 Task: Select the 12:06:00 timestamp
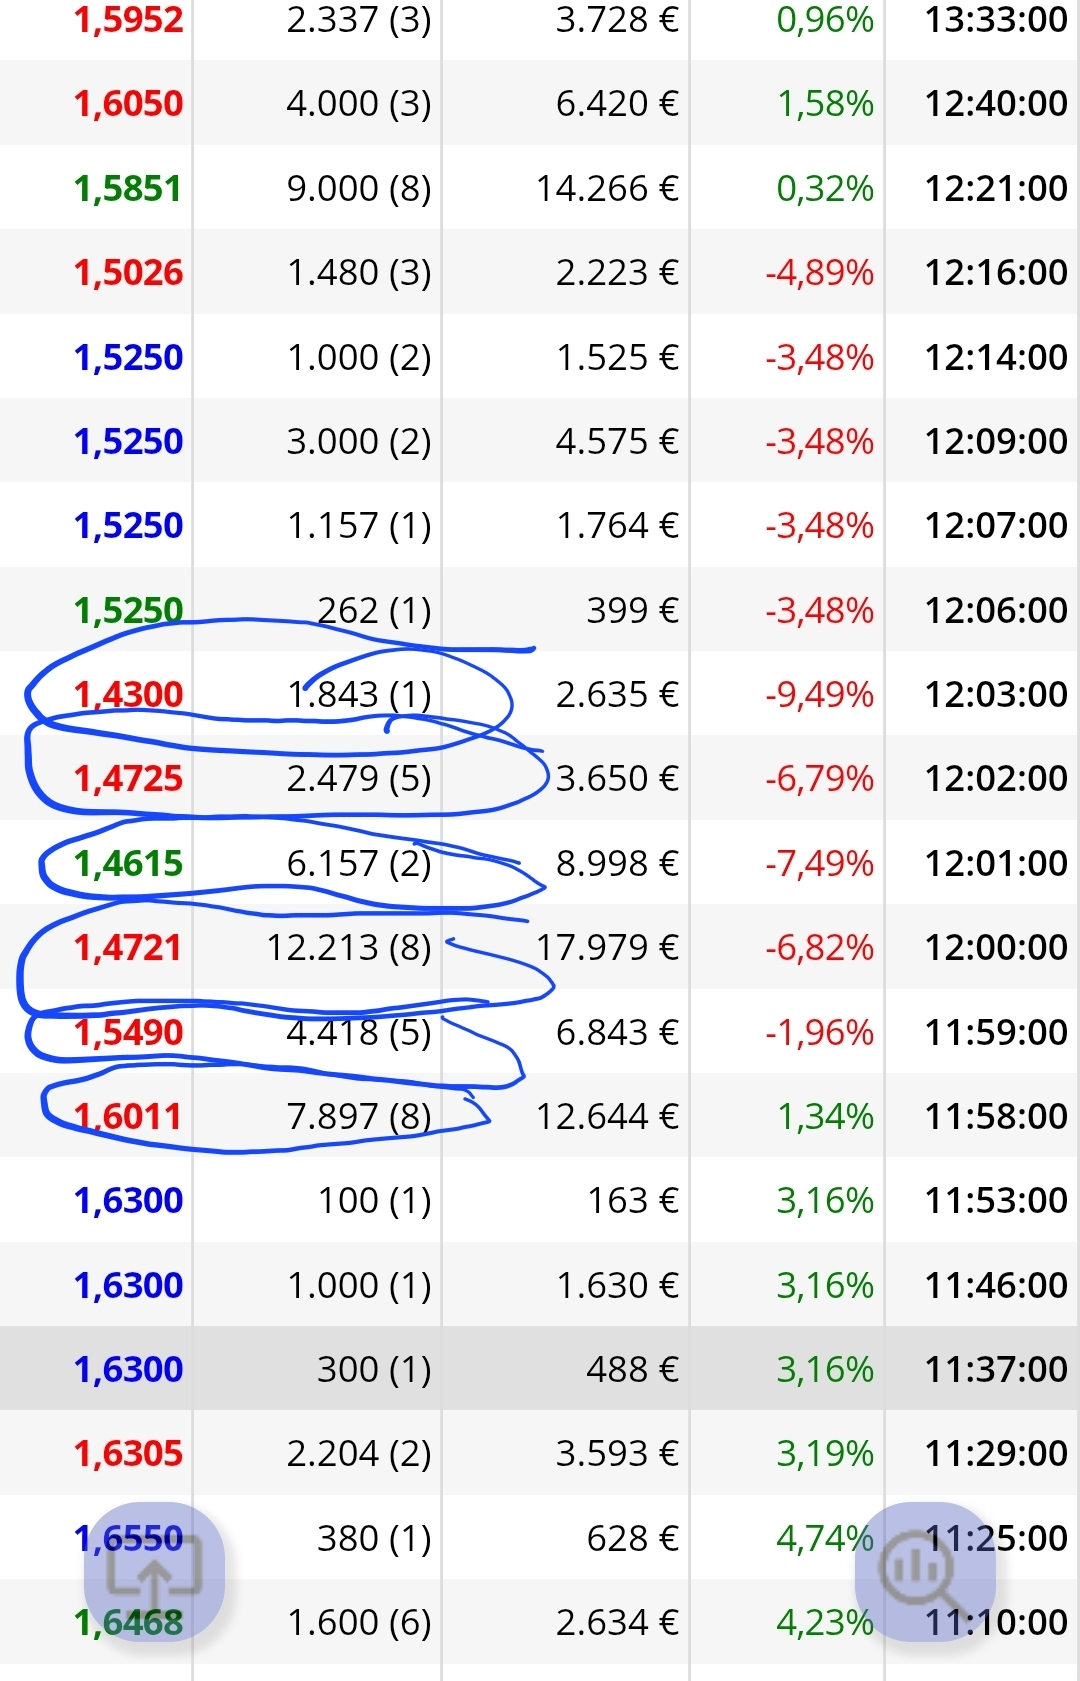point(996,610)
